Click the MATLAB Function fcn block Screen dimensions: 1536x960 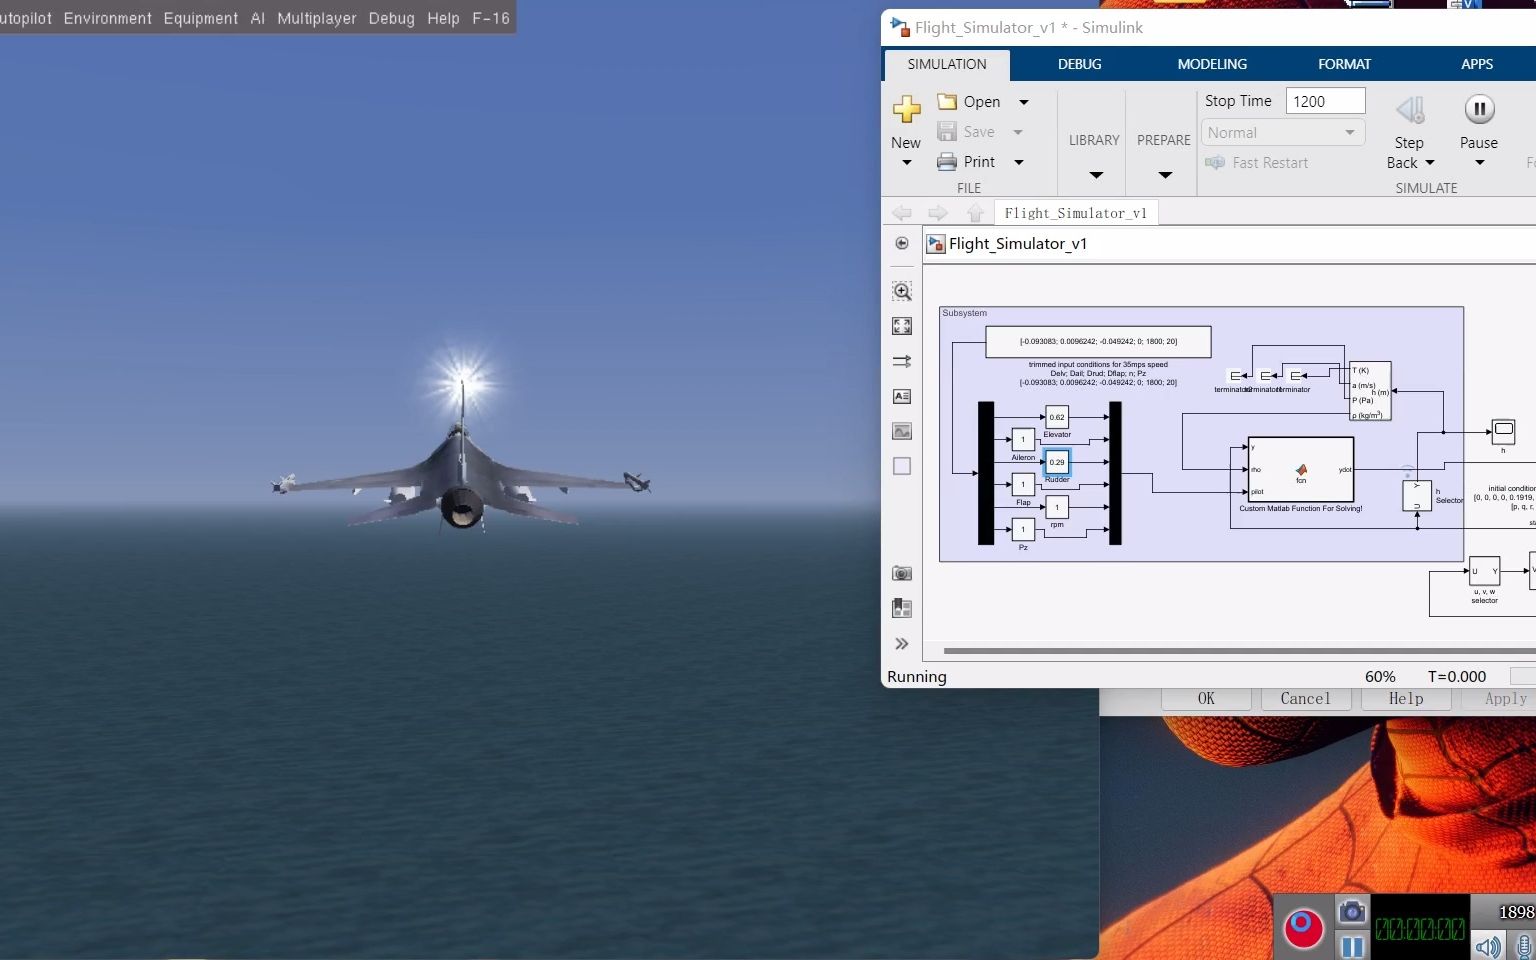[x=1301, y=470]
